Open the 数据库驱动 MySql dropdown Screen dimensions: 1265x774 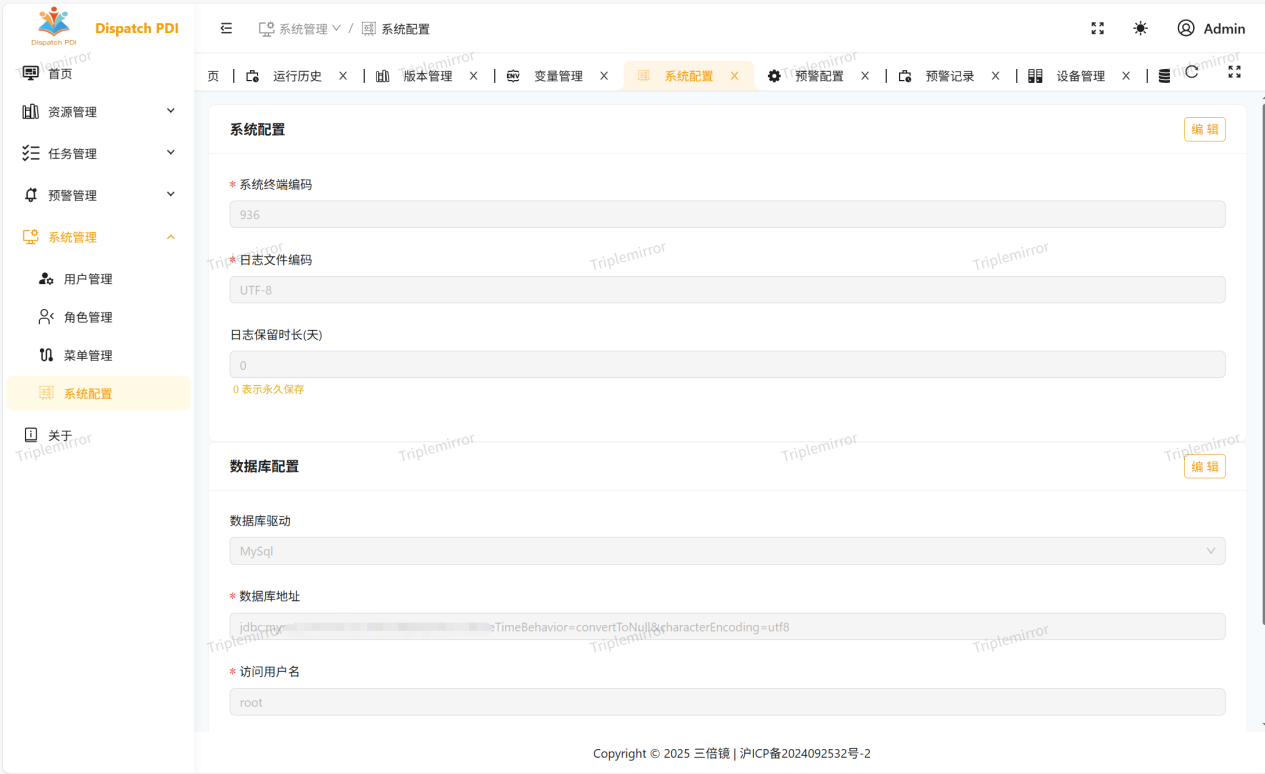[727, 551]
